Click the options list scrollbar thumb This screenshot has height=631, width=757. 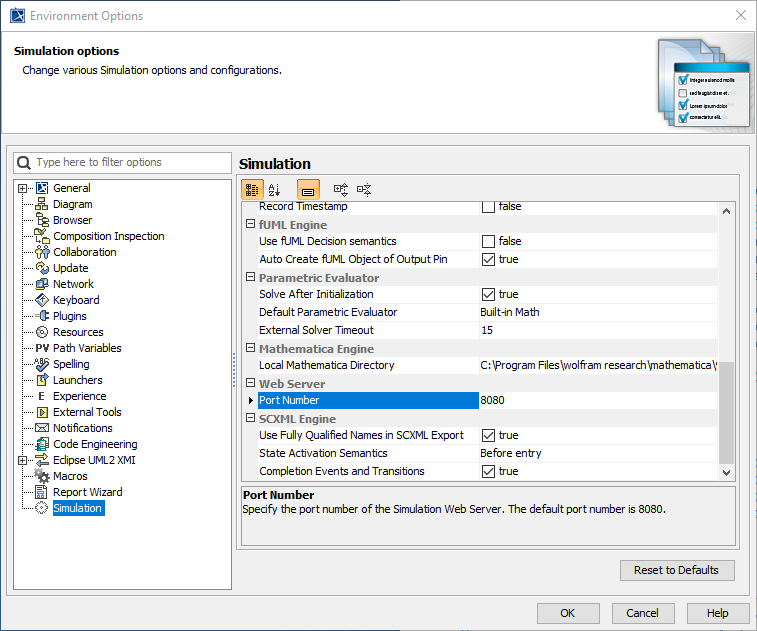[x=726, y=413]
